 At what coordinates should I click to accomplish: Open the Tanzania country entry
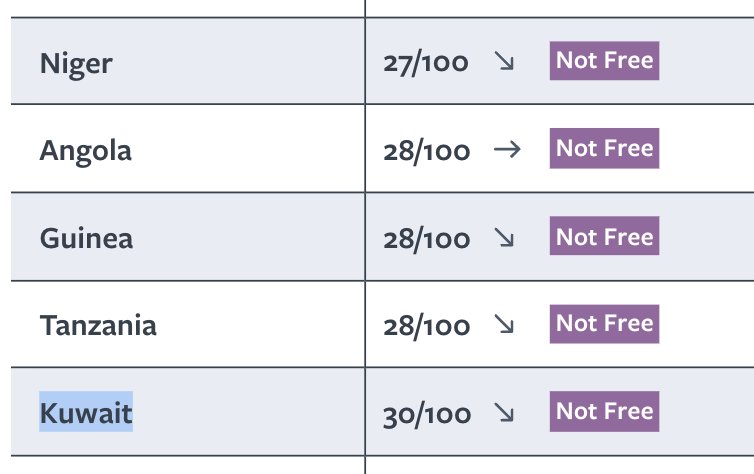click(x=98, y=326)
